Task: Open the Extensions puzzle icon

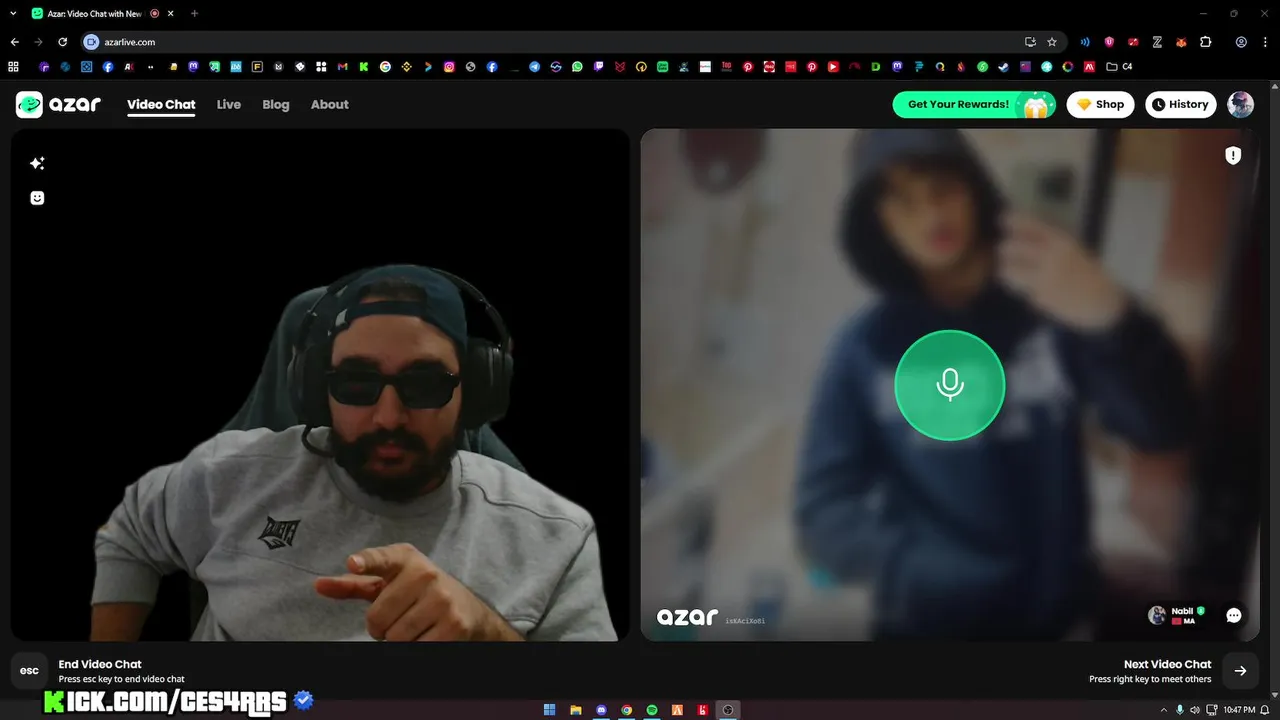Action: [1205, 42]
